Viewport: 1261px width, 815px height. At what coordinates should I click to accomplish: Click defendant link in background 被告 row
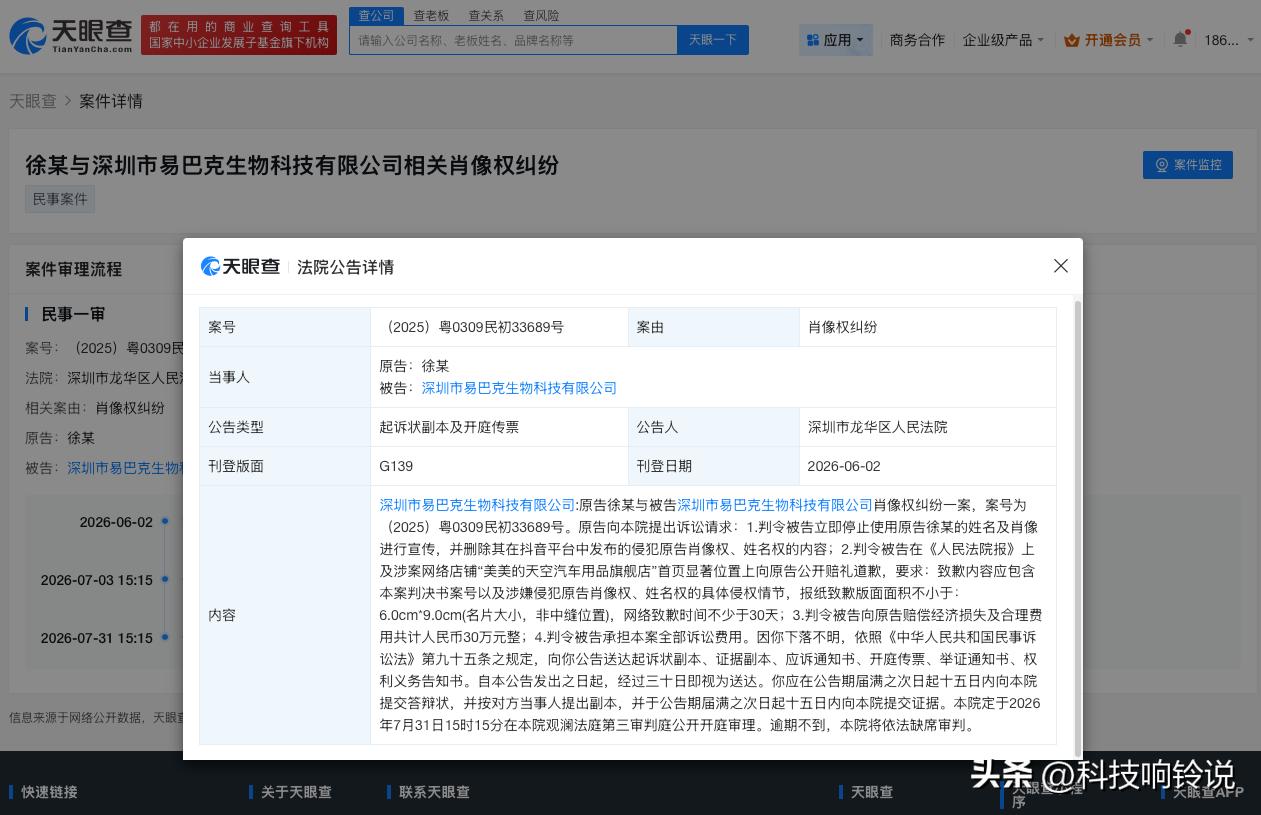point(125,467)
